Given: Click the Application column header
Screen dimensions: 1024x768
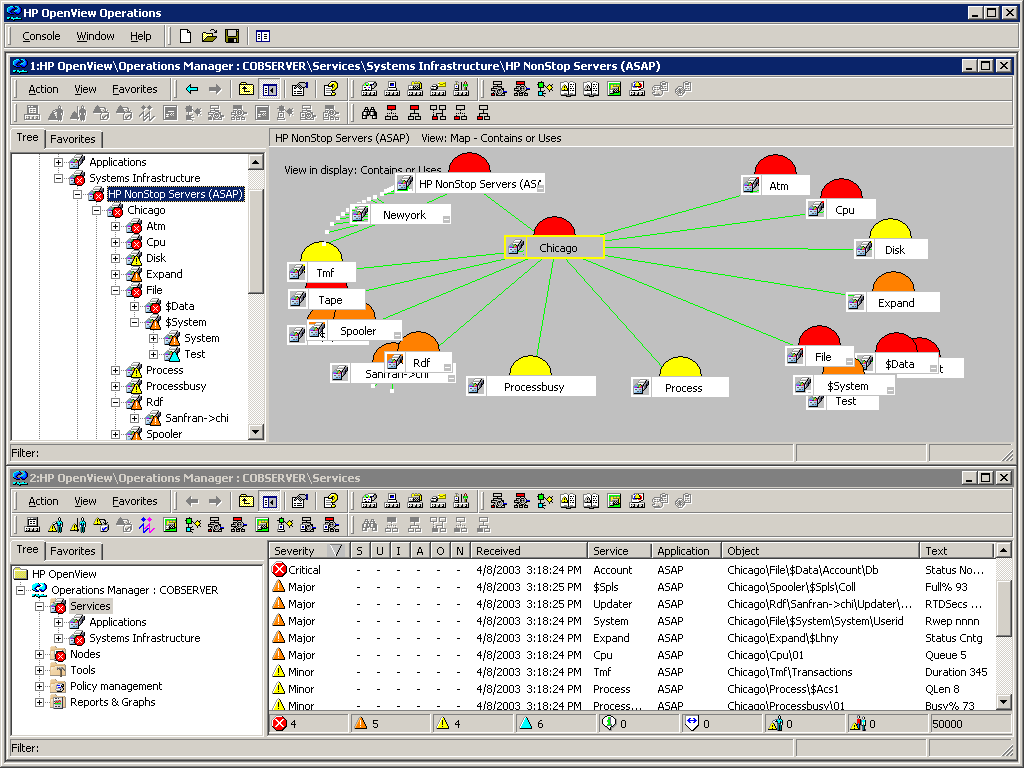Looking at the screenshot, I should 686,551.
